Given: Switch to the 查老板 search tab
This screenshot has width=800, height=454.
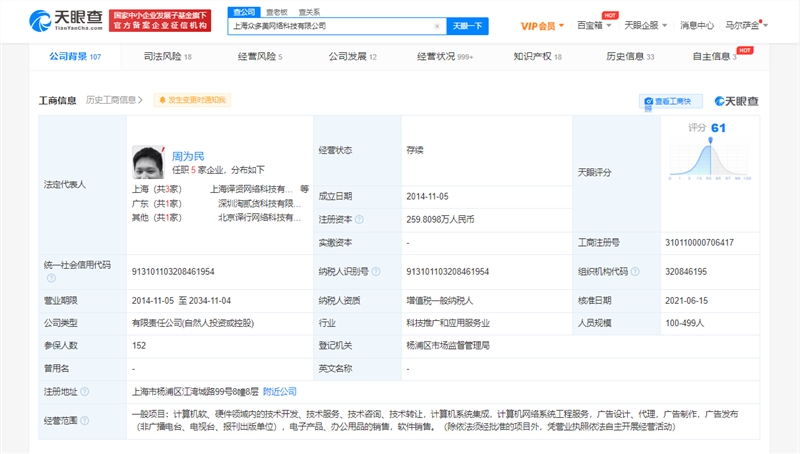Looking at the screenshot, I should click(x=277, y=12).
